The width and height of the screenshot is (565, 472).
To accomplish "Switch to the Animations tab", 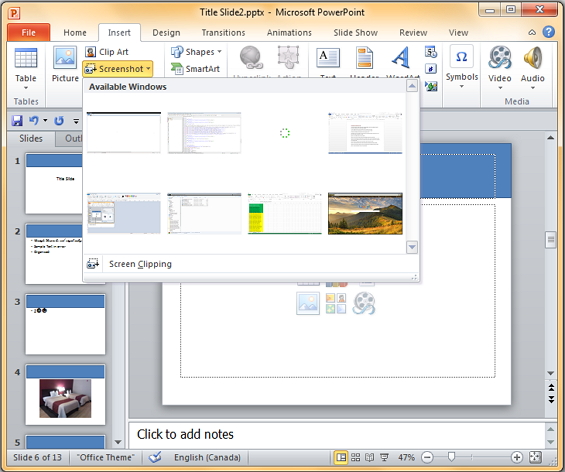I will pos(289,32).
